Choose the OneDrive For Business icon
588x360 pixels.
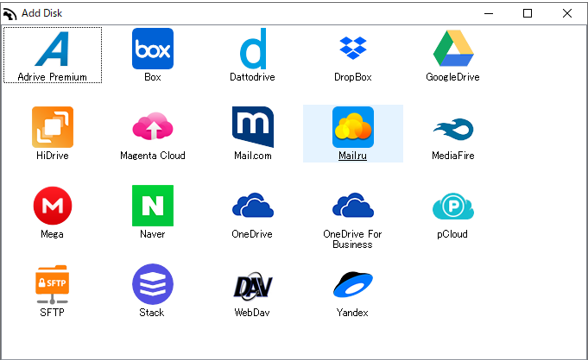[x=353, y=205]
